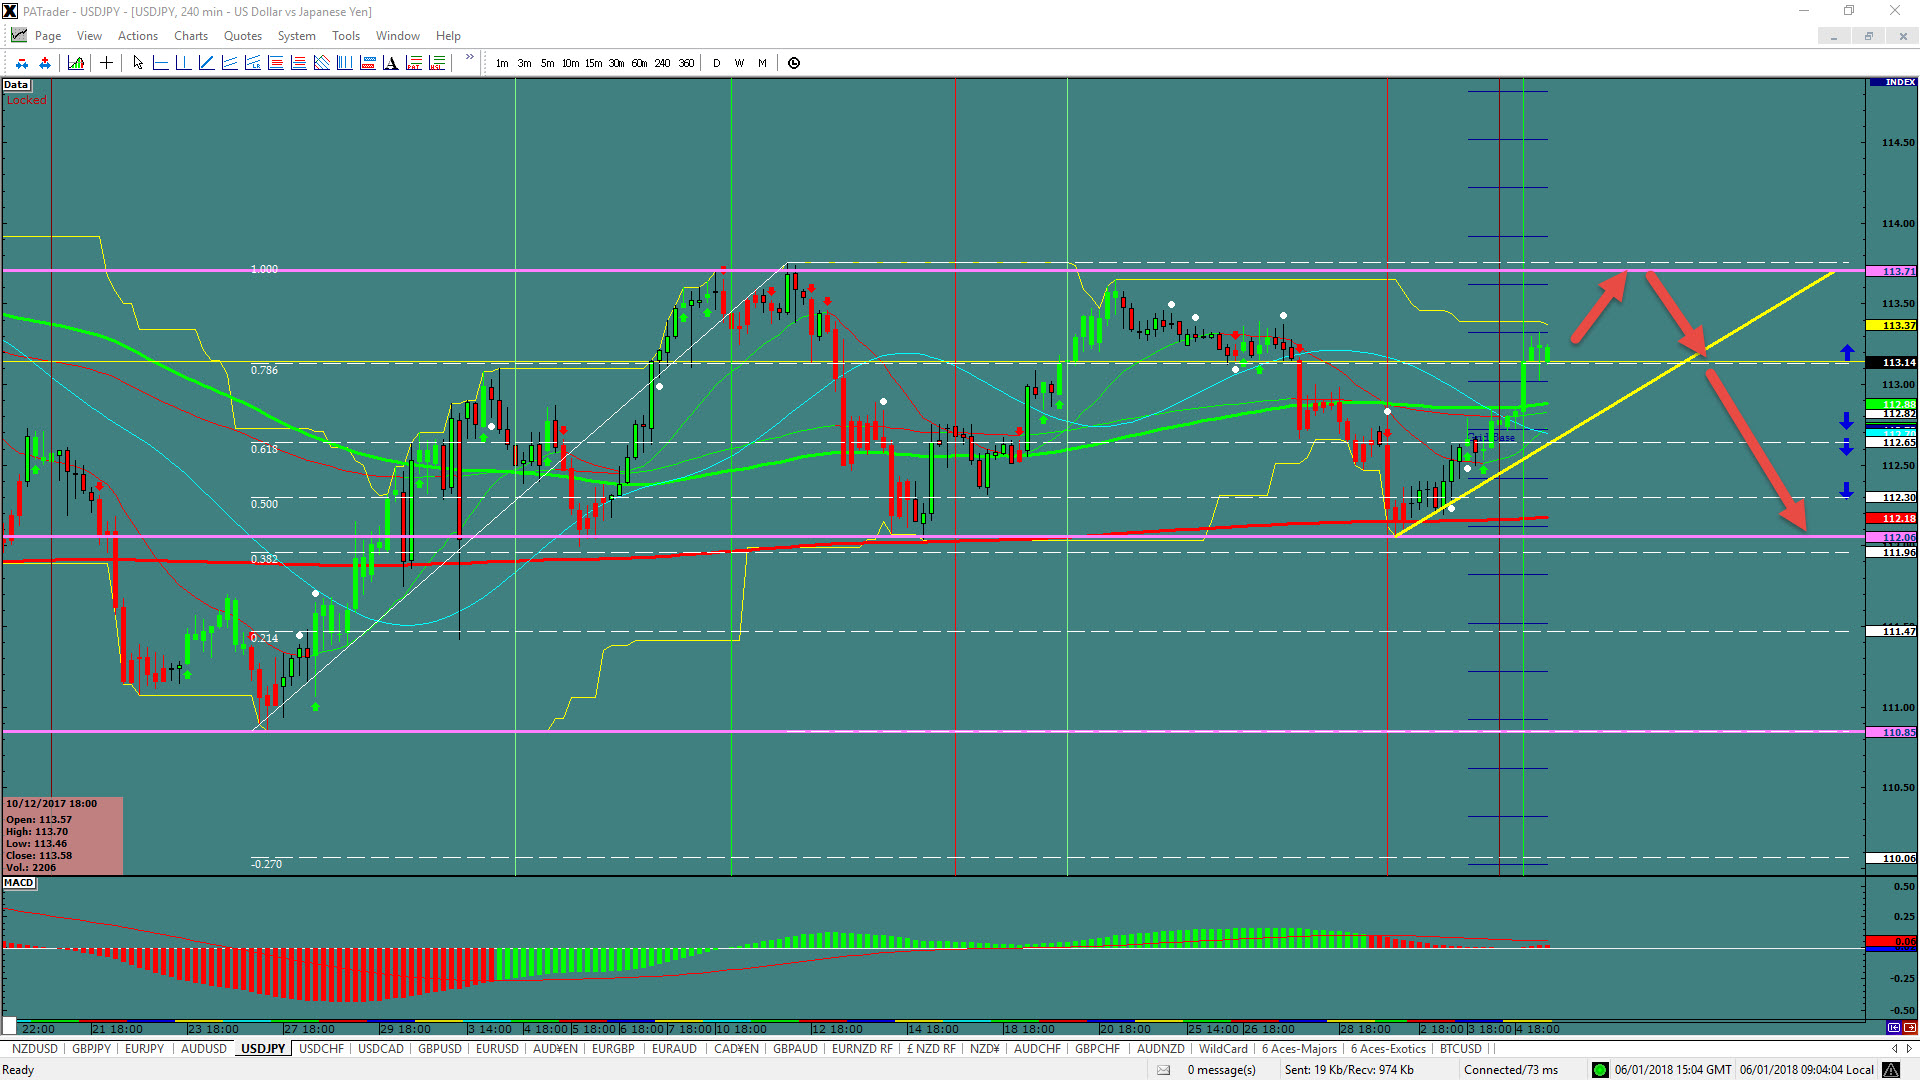Open the Page menu
Screen dimensions: 1920x1080
coord(48,36)
